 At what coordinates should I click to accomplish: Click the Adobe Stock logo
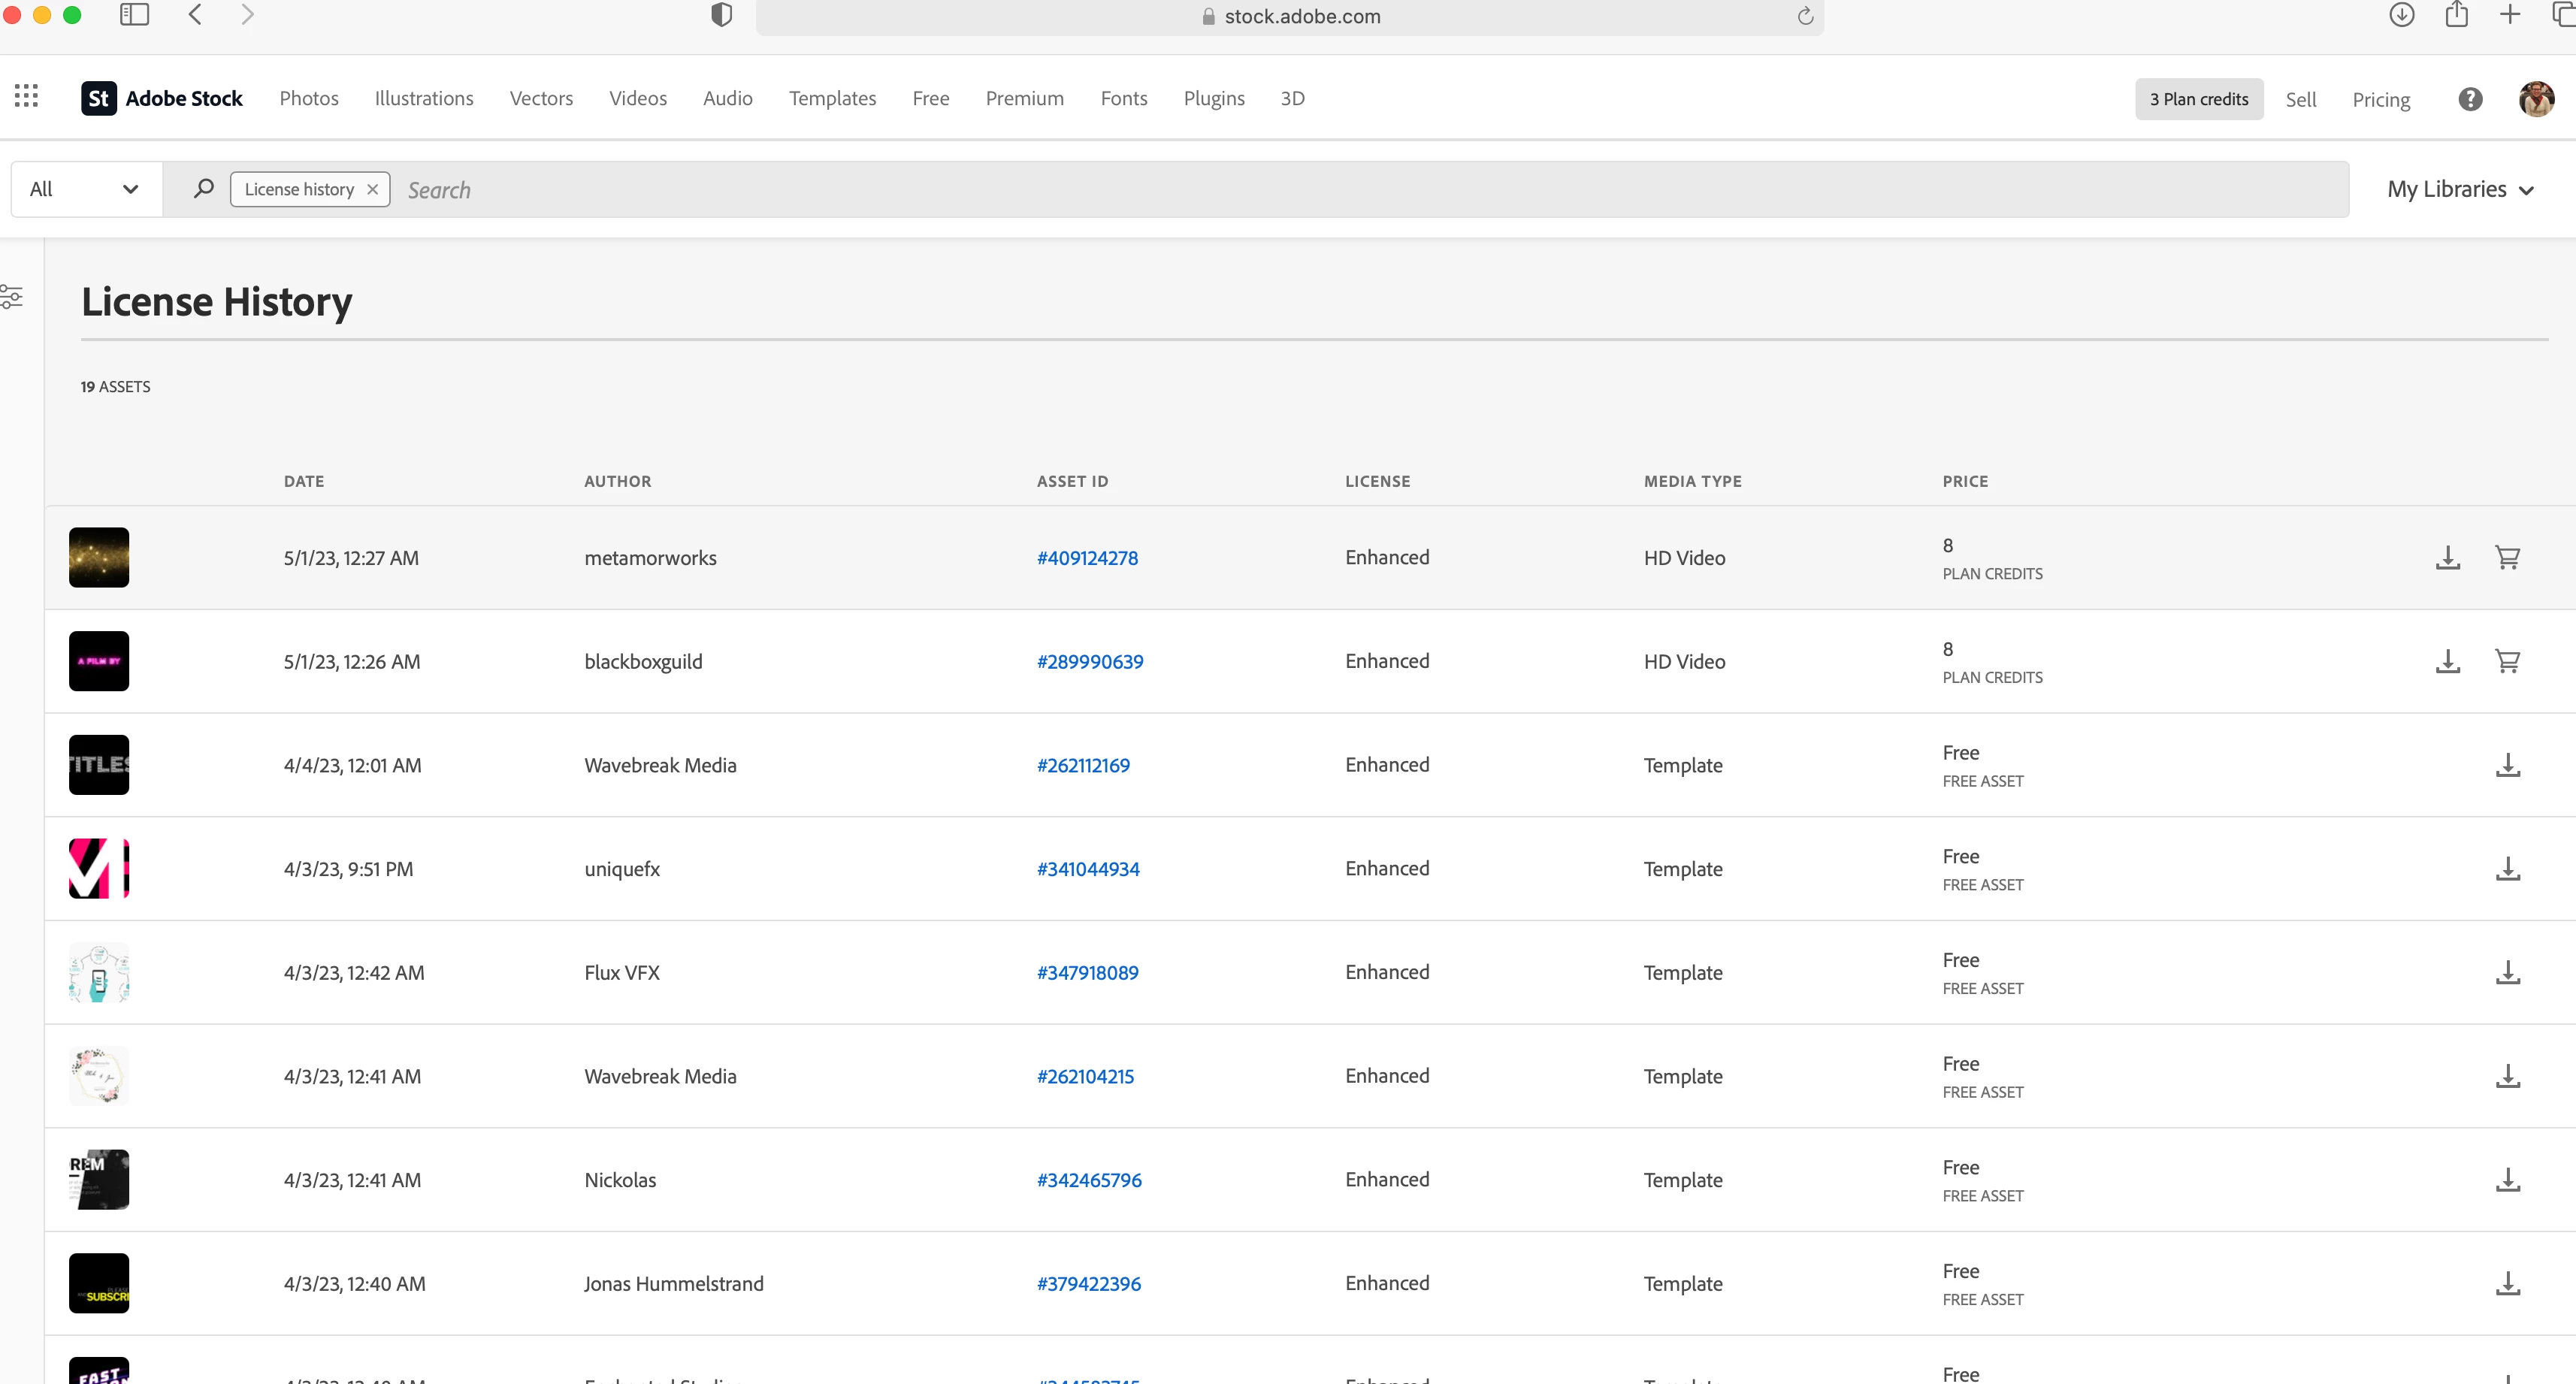[x=162, y=98]
